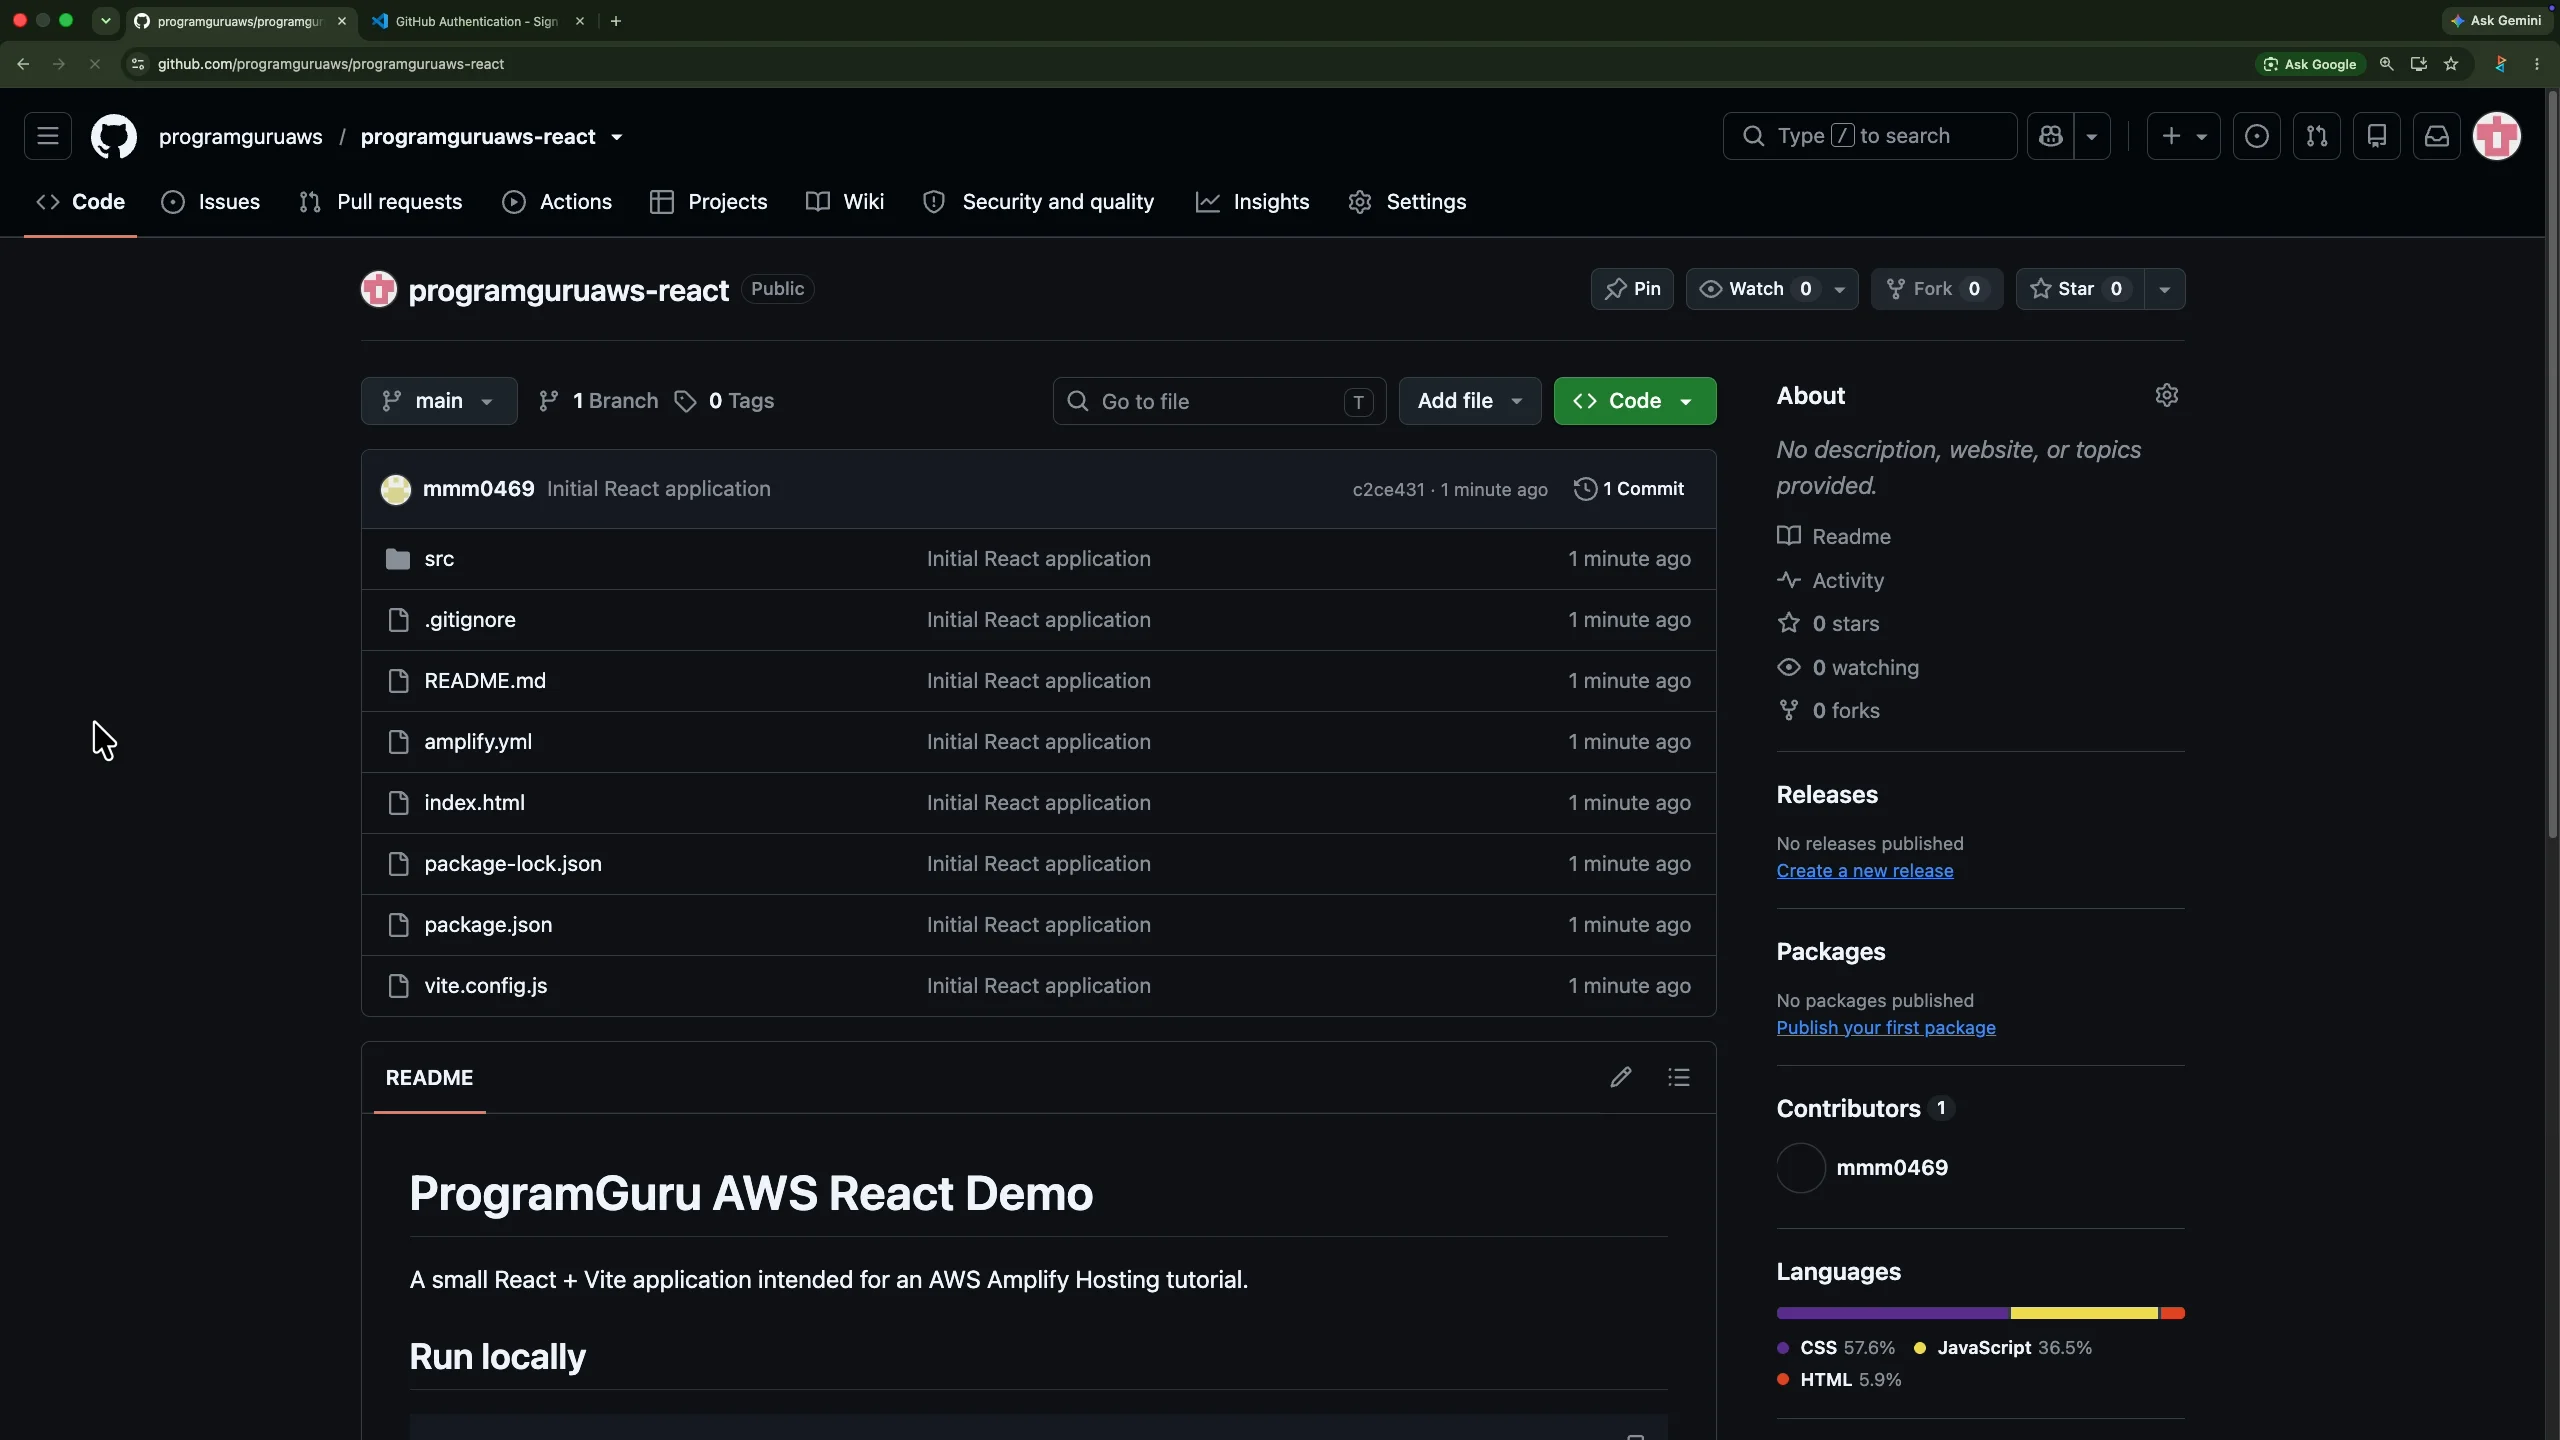Open the About section settings gear
This screenshot has height=1440, width=2560.
tap(2166, 396)
